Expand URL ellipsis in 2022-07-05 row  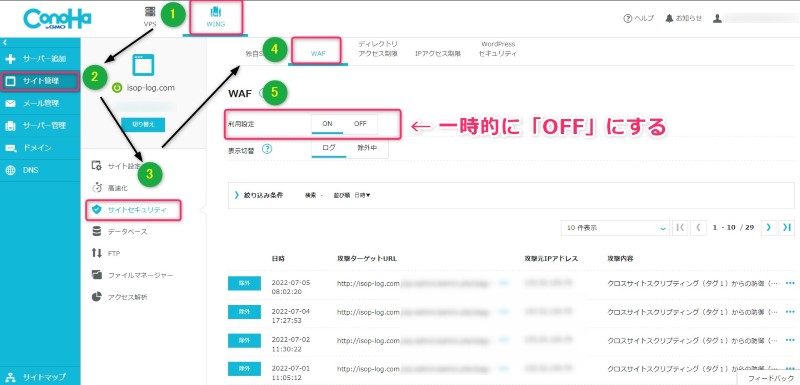[504, 283]
